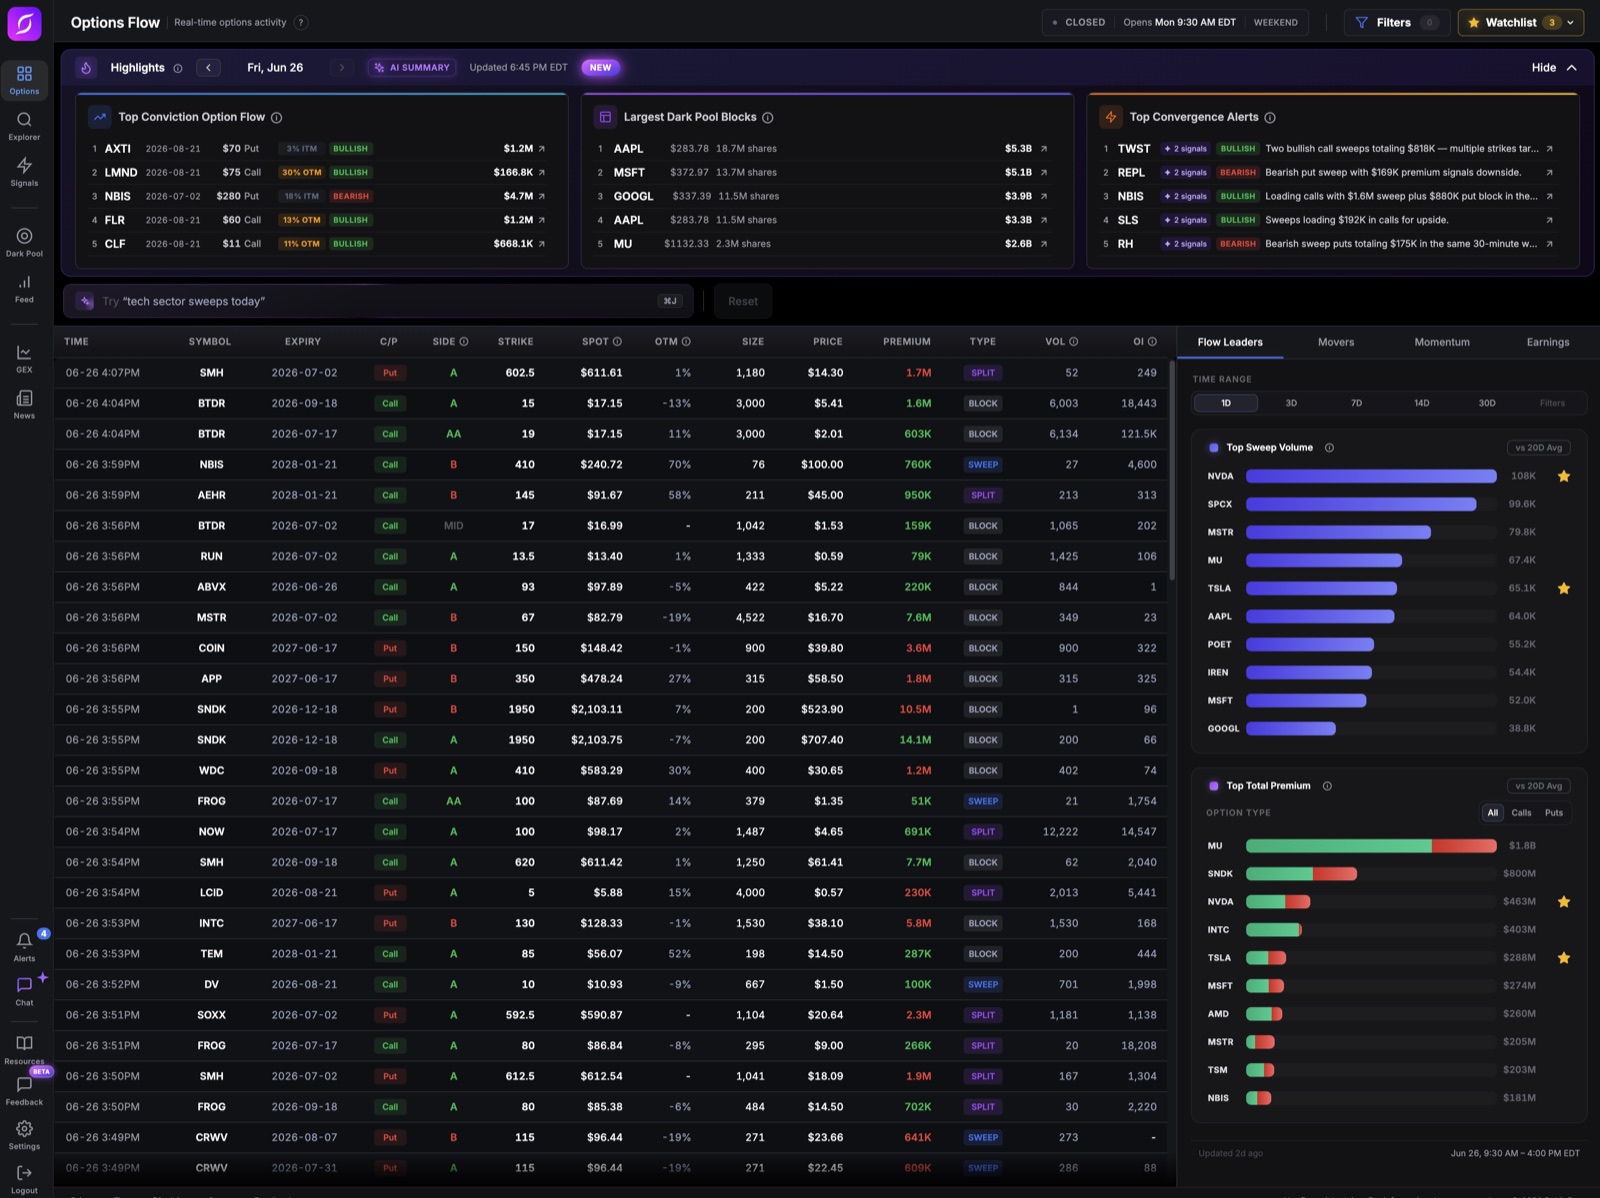Click info icon beside Top Sweep Volume
Image resolution: width=1600 pixels, height=1198 pixels.
pos(1329,448)
